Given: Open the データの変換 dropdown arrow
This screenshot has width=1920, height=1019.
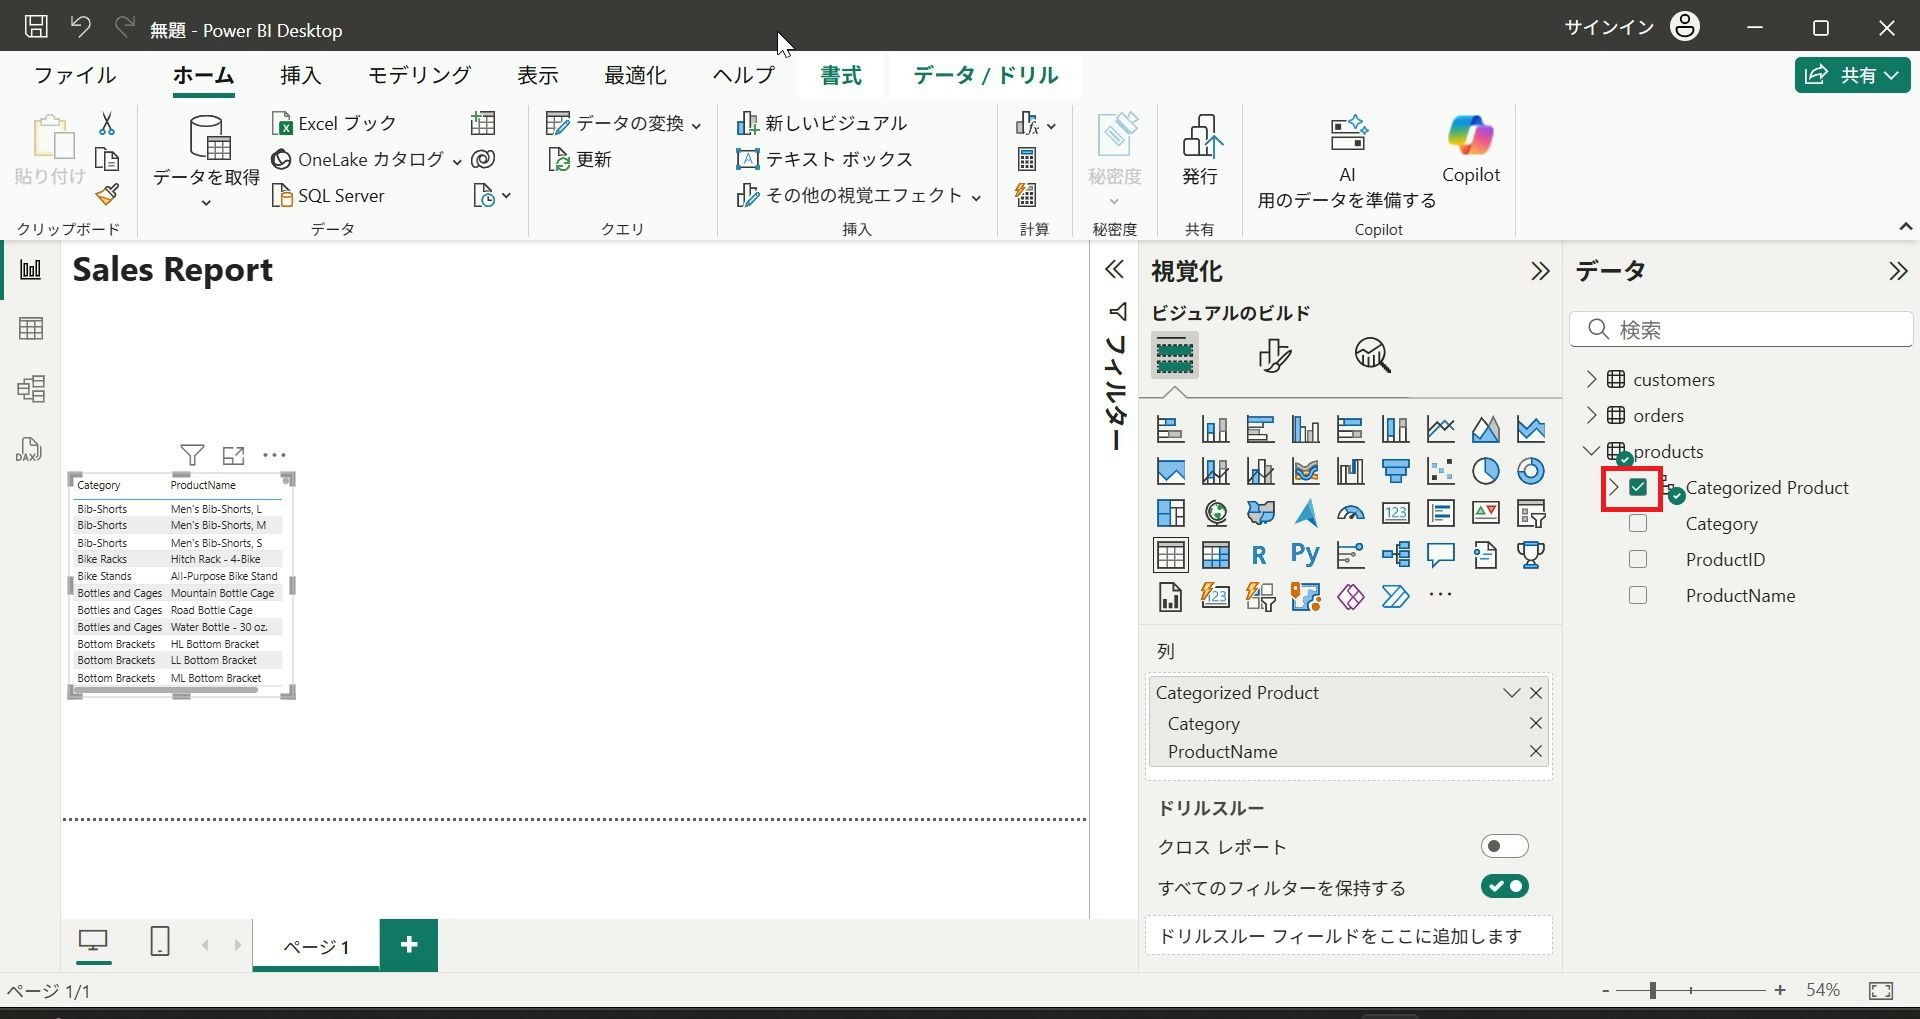Looking at the screenshot, I should pyautogui.click(x=697, y=125).
